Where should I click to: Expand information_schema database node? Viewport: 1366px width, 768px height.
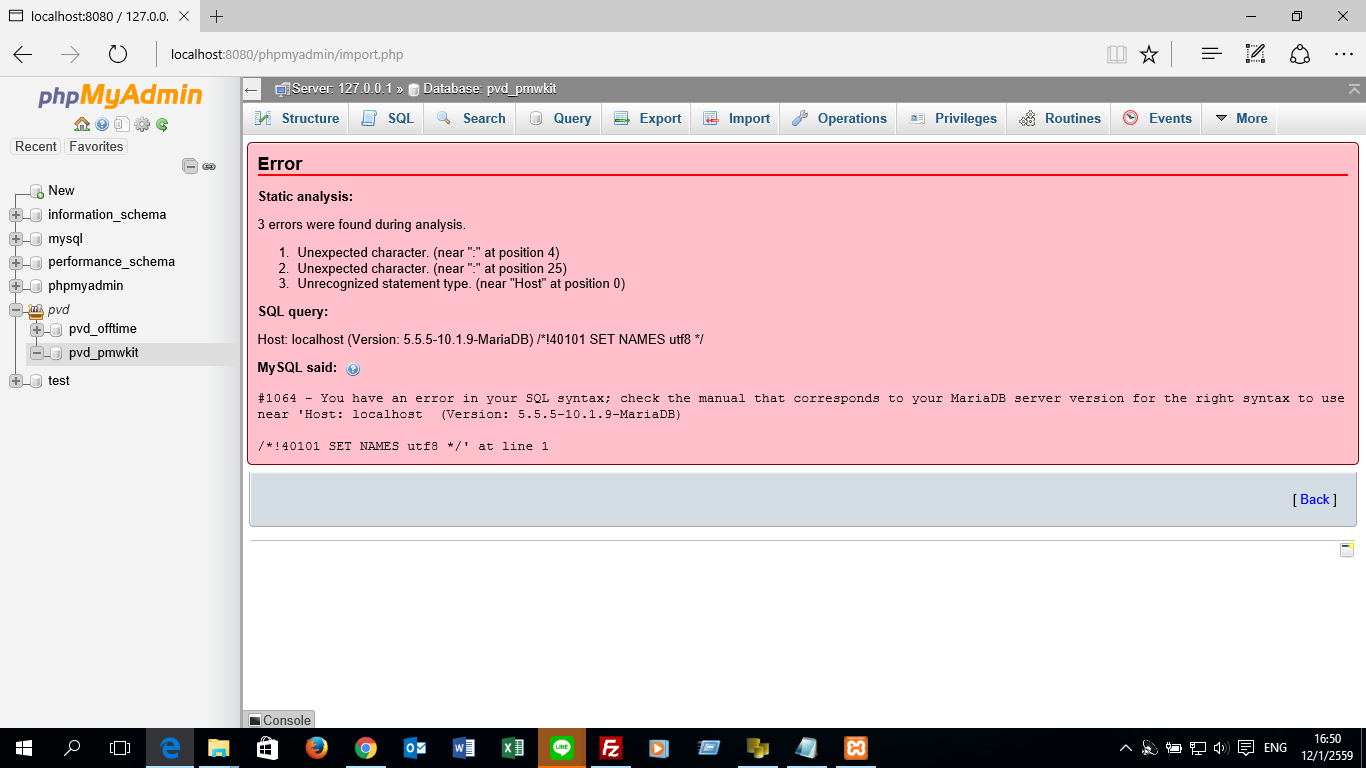pyautogui.click(x=15, y=215)
